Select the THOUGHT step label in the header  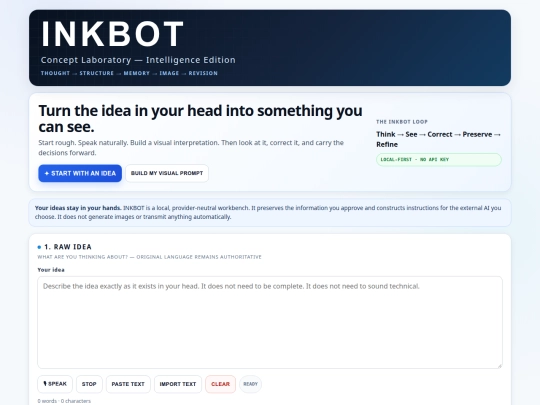pyautogui.click(x=55, y=73)
